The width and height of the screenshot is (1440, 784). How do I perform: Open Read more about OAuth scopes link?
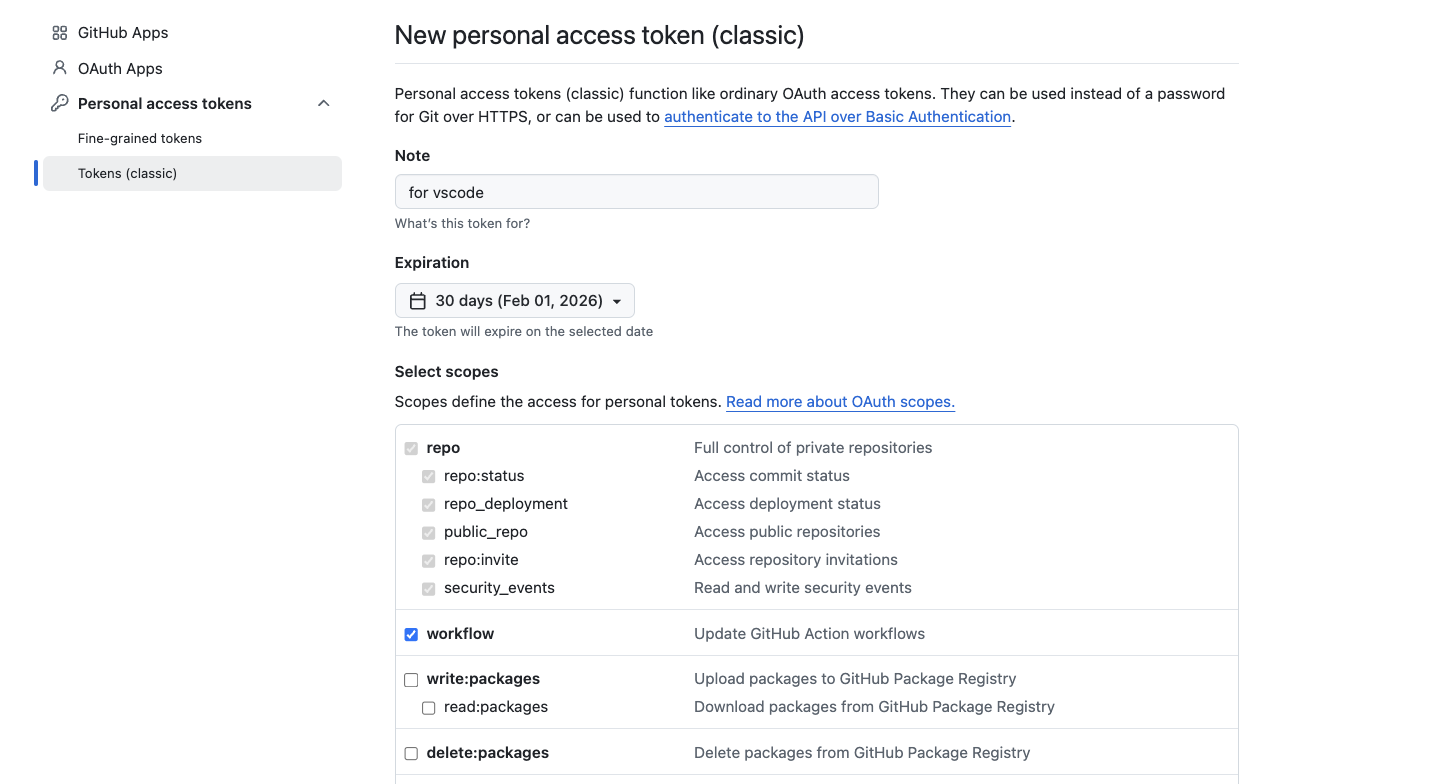(840, 402)
